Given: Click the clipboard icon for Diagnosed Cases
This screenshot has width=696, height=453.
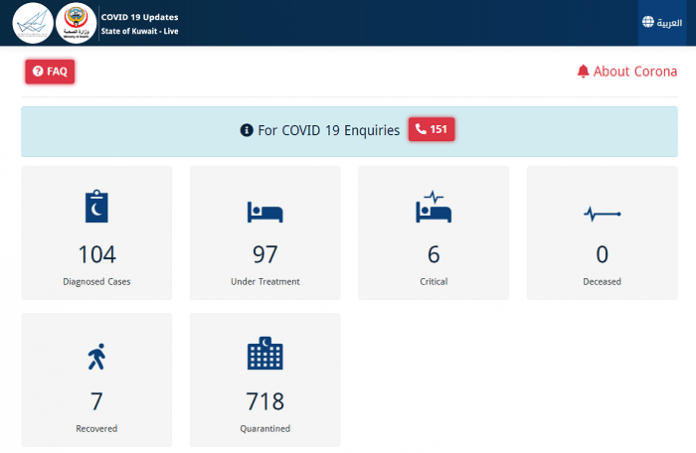Looking at the screenshot, I should pos(97,206).
